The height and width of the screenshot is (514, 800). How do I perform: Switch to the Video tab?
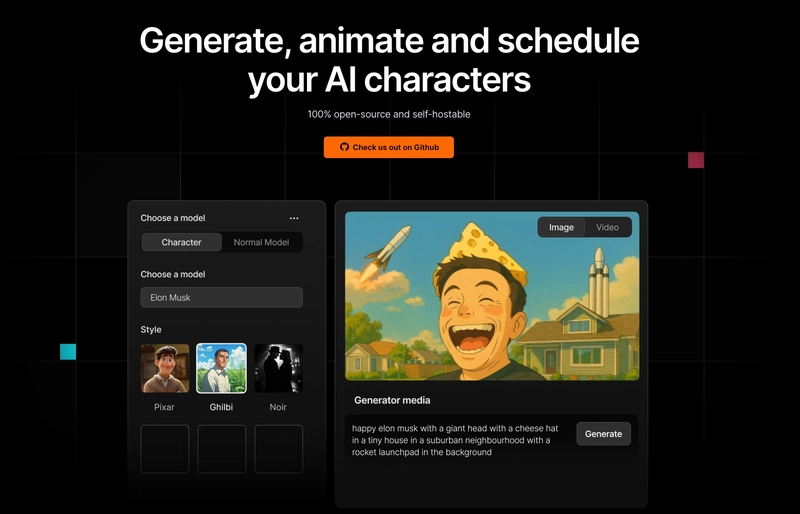[607, 227]
